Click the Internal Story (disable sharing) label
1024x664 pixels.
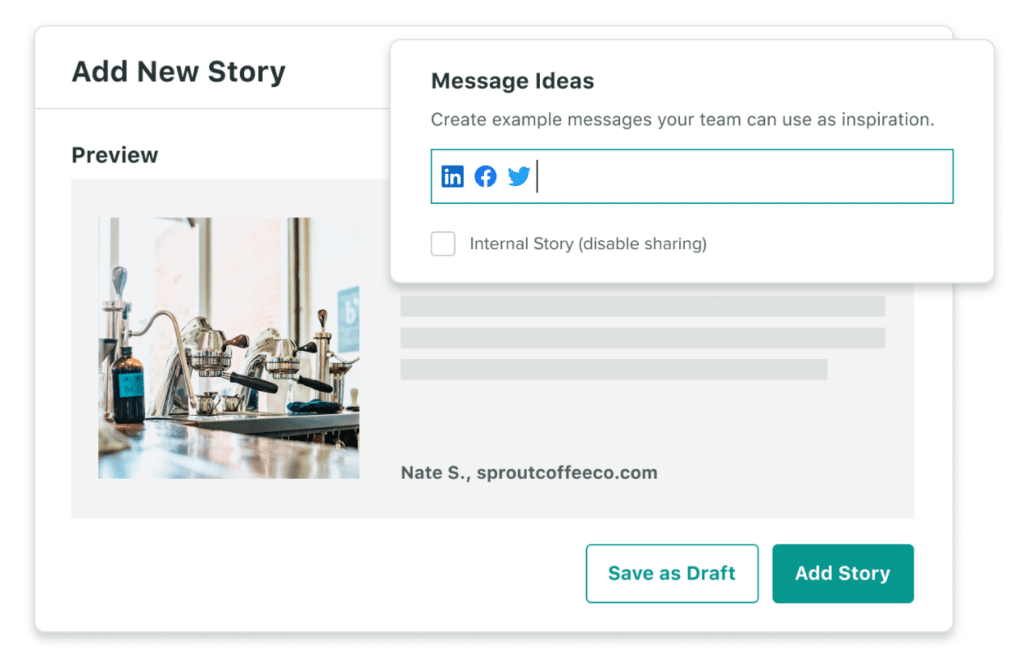(x=588, y=244)
